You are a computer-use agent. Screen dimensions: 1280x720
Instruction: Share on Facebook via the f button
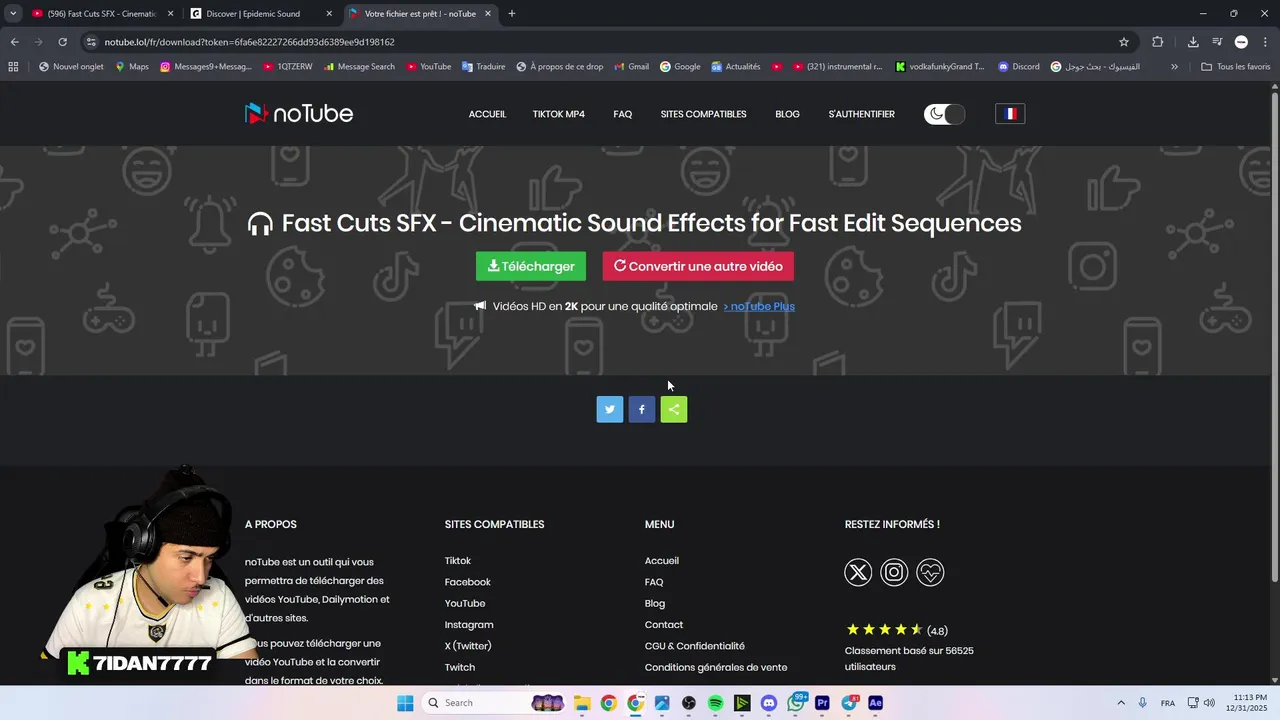click(642, 409)
